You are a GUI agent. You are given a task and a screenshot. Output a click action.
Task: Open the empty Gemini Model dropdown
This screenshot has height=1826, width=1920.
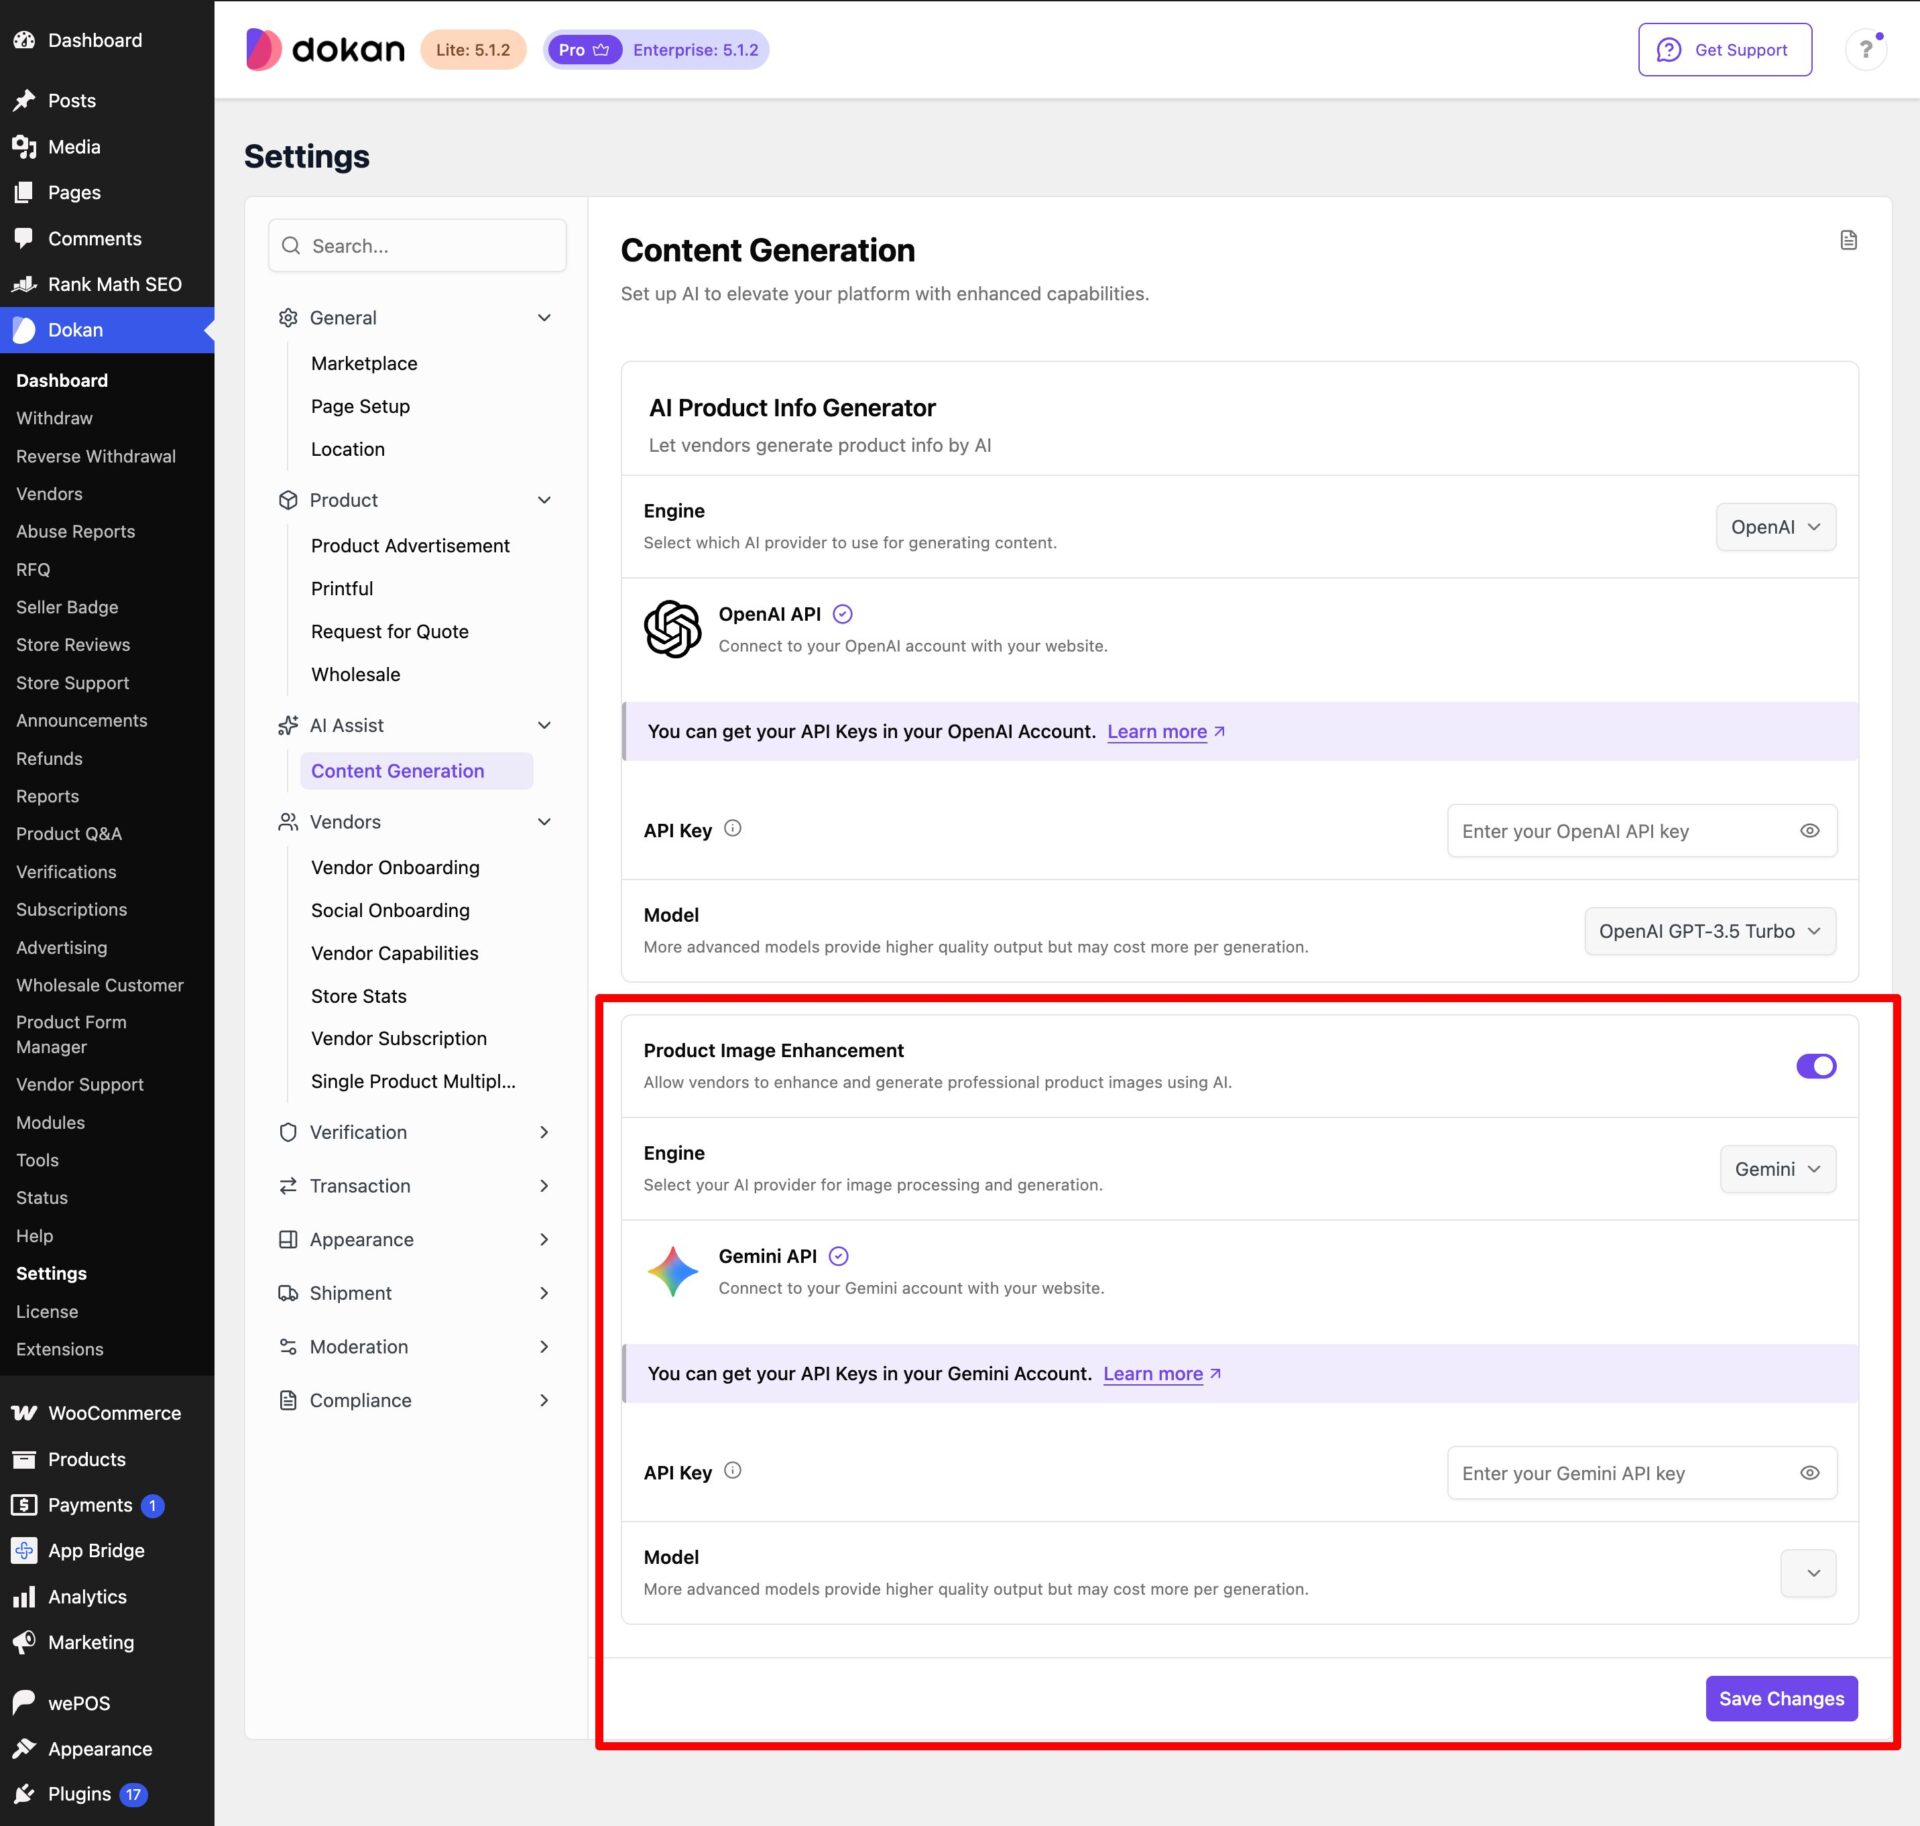1808,1573
